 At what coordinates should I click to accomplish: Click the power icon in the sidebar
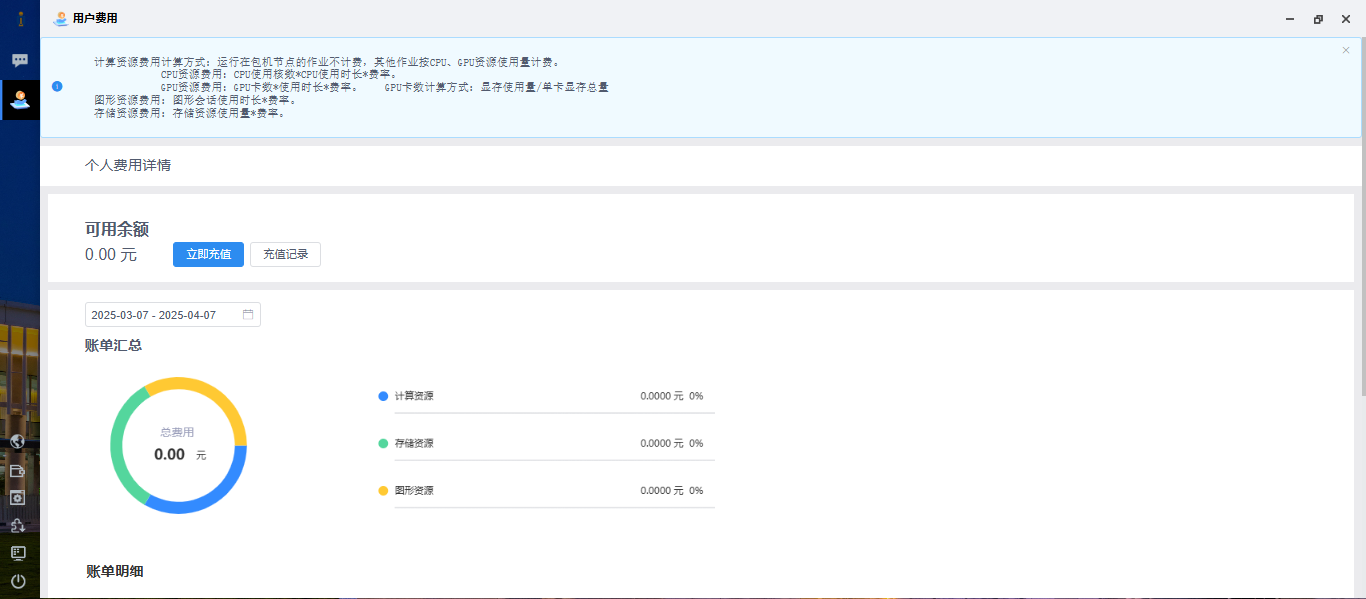coord(18,581)
